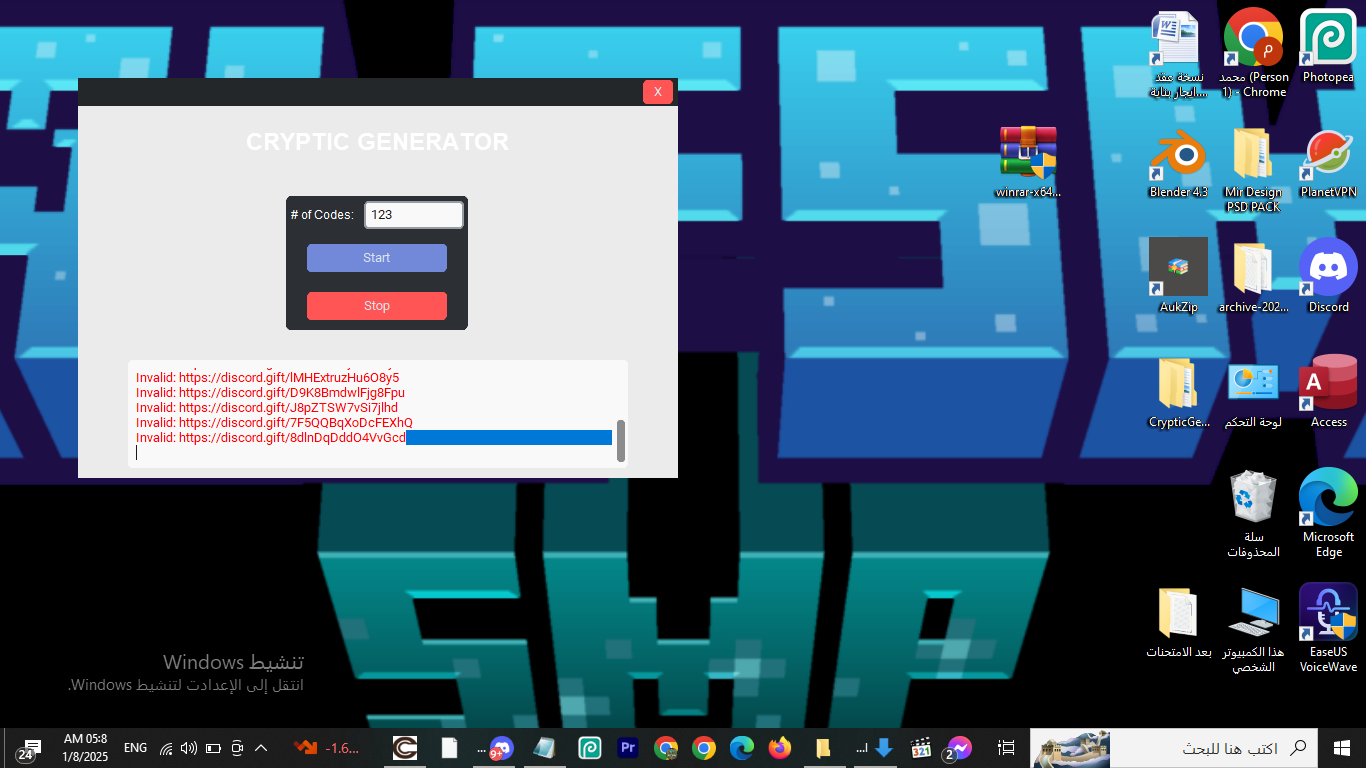
Task: Open the EaseUS VoiceWave desktop shortcut
Action: tap(1328, 628)
